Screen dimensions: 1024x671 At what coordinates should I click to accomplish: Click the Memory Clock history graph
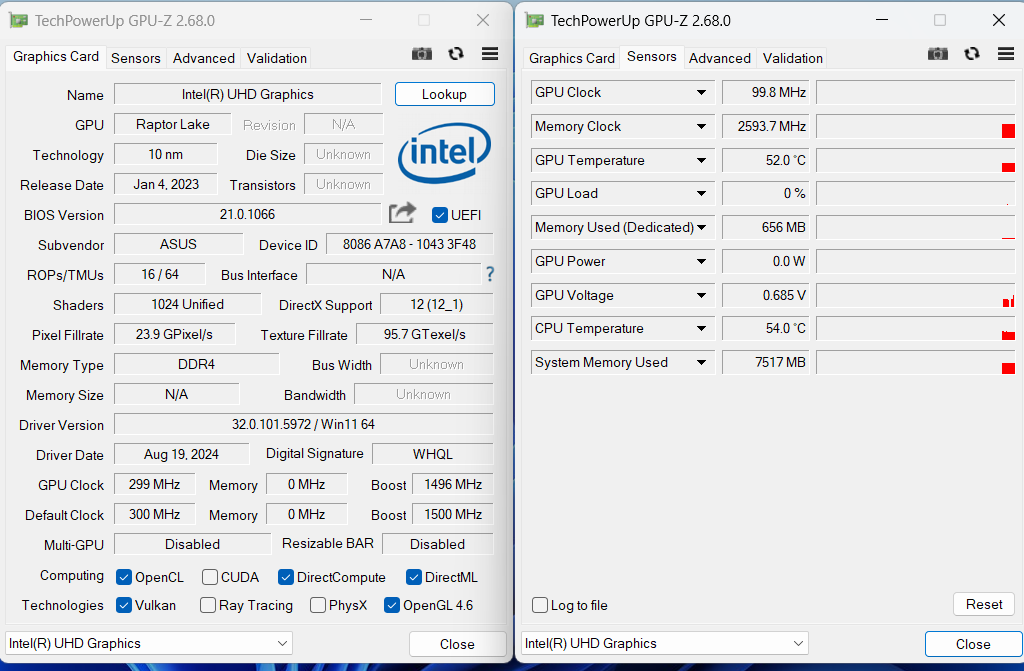coord(915,126)
